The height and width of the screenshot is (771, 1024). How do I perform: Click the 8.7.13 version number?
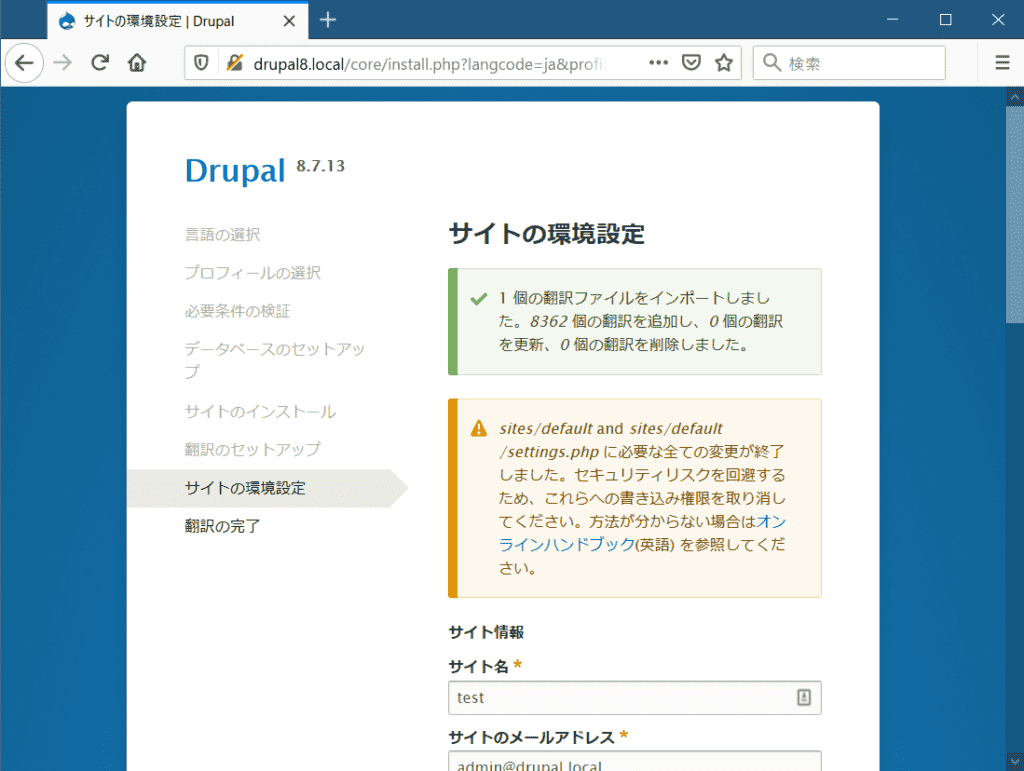point(320,166)
